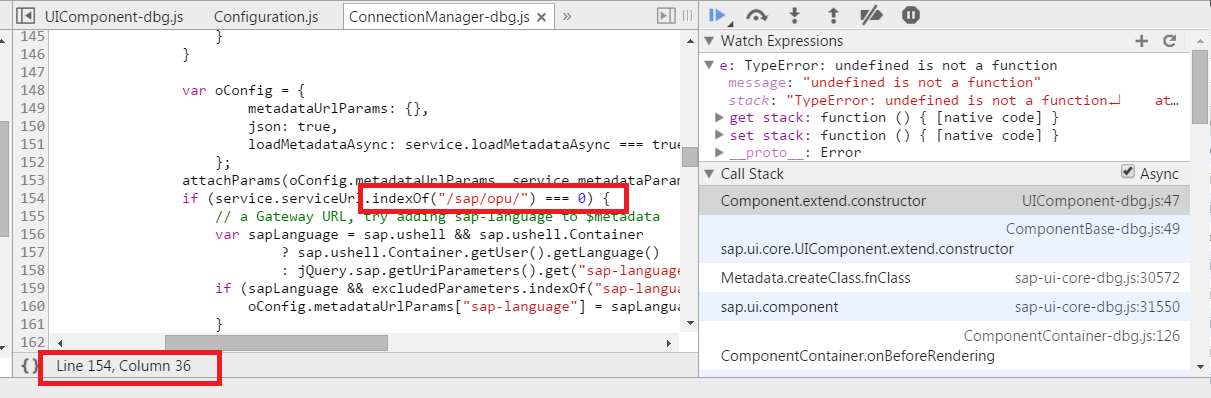Screen dimensions: 1211x398
Task: Switch to UIComponent-dbg.js tab
Action: click(x=113, y=17)
